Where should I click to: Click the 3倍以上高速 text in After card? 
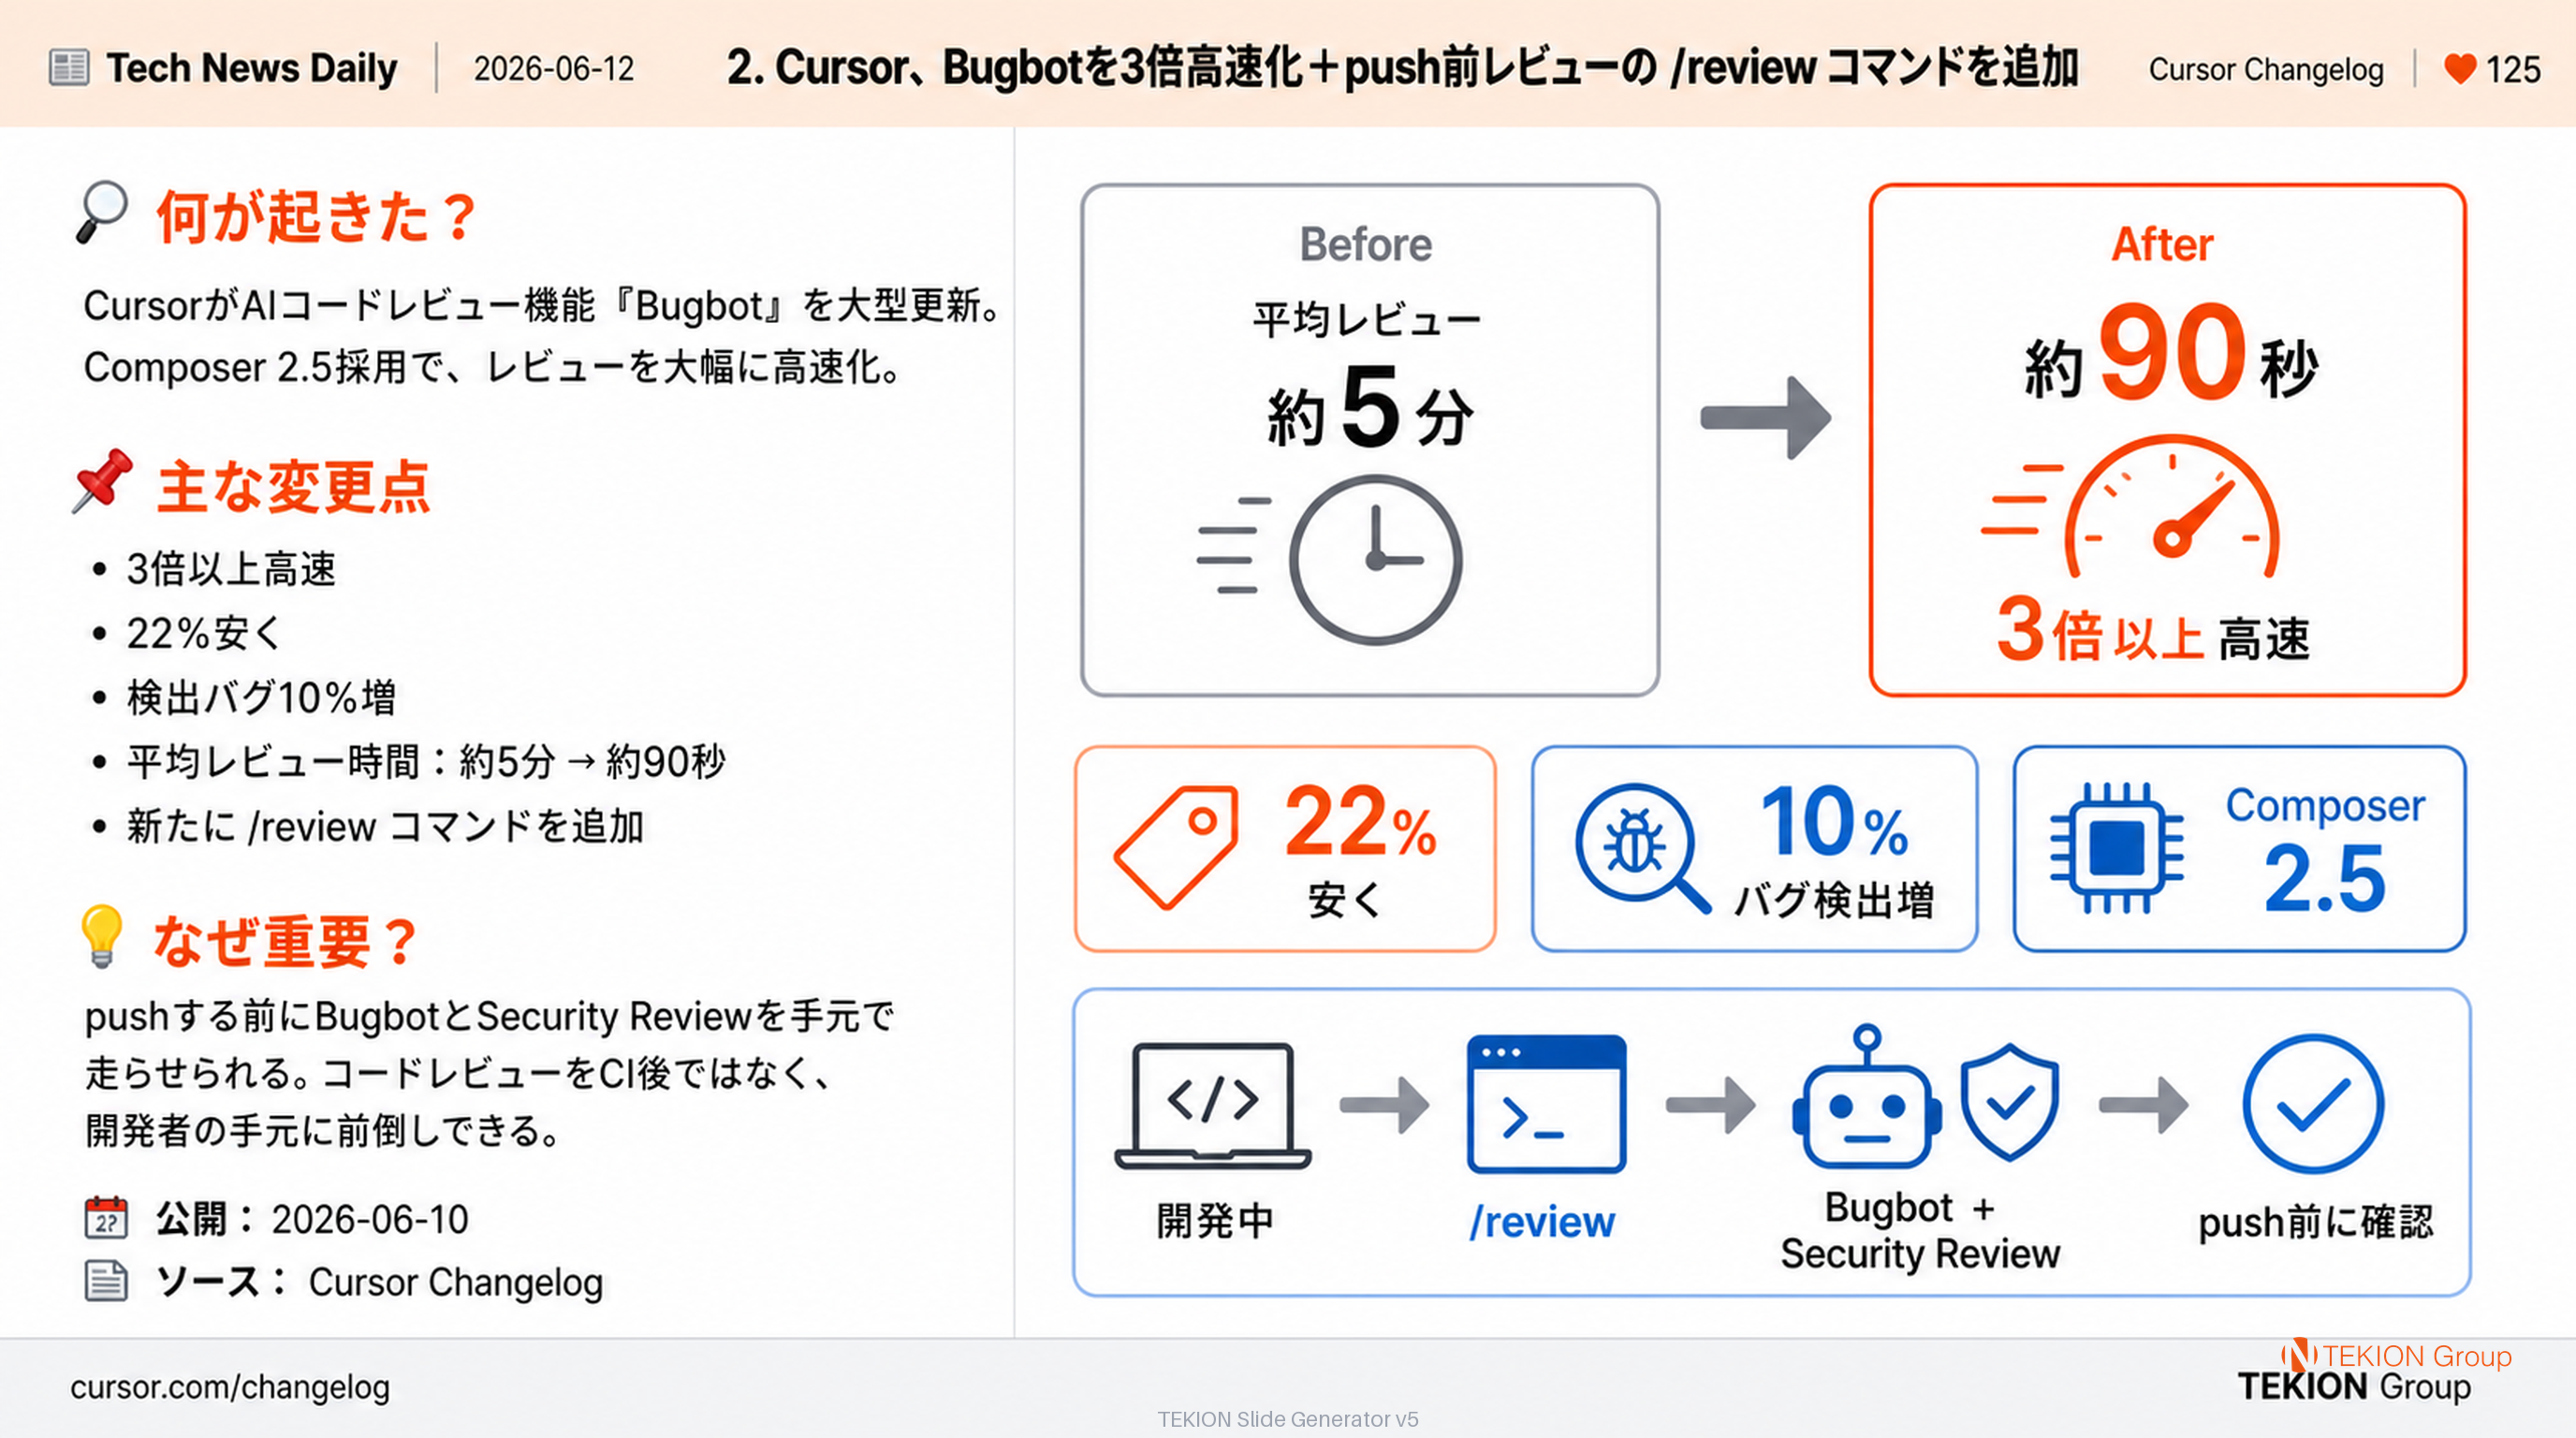tap(2153, 631)
